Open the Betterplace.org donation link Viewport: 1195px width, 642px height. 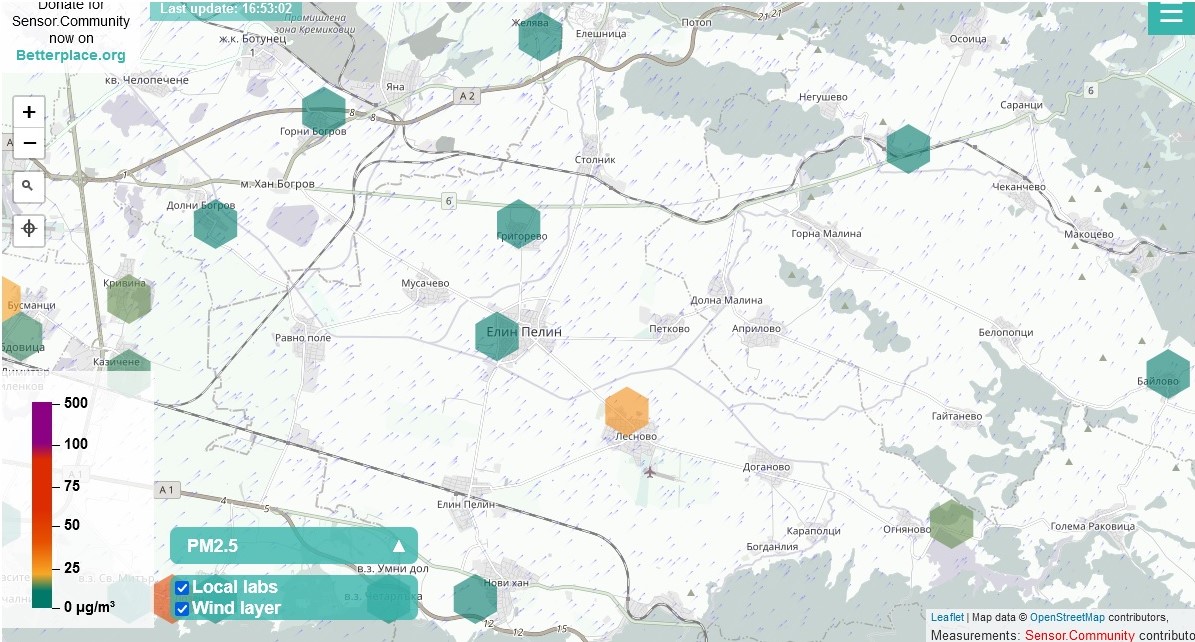[x=71, y=55]
